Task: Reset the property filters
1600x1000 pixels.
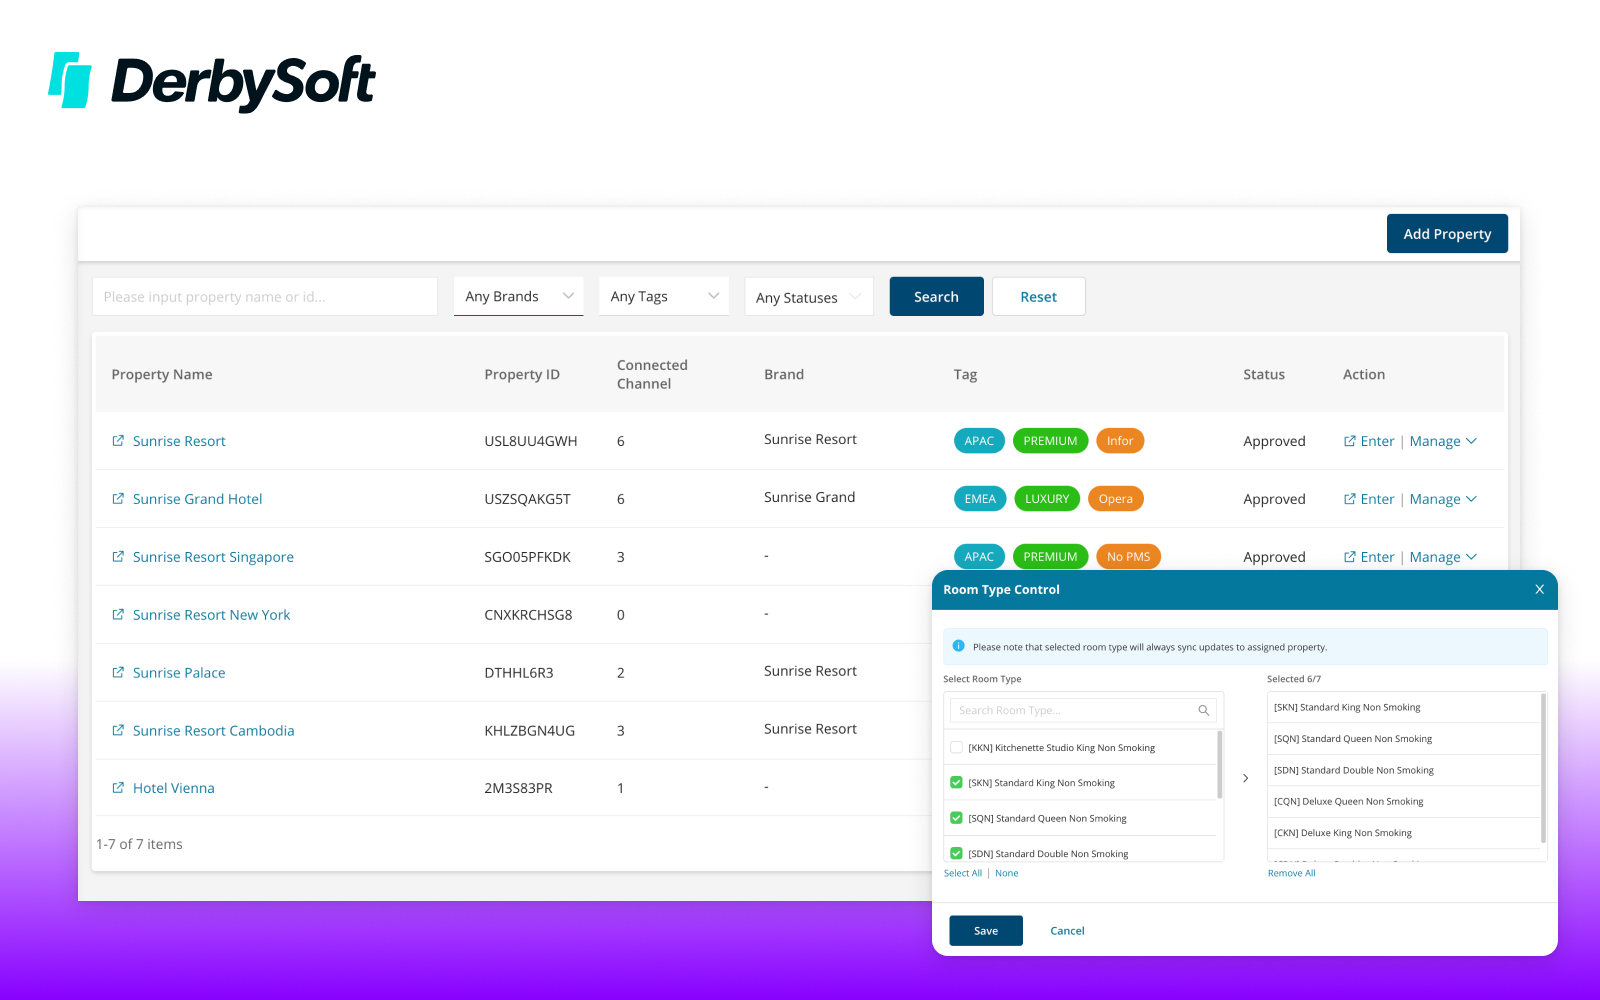Action: 1039,297
